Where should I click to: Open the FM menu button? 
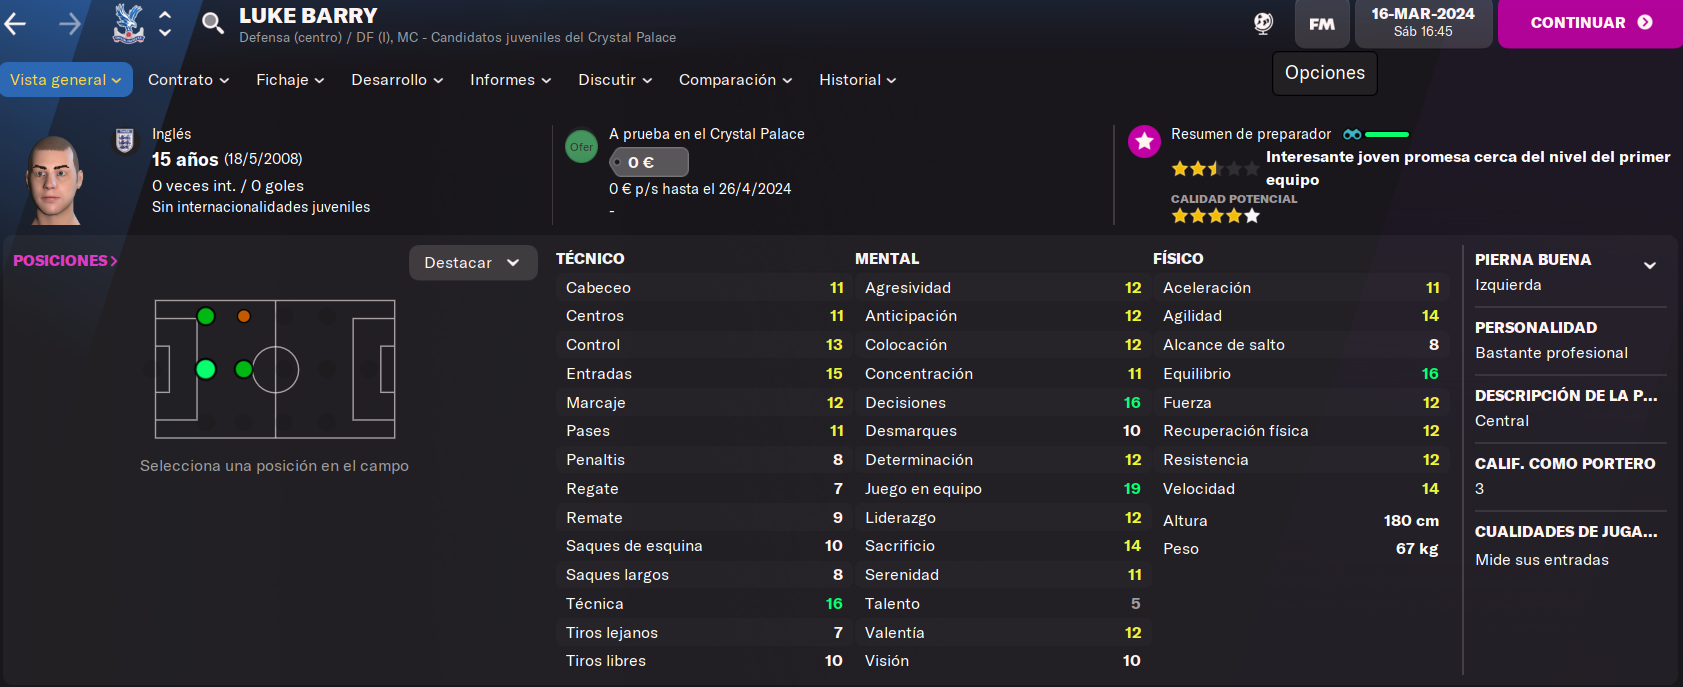point(1322,24)
